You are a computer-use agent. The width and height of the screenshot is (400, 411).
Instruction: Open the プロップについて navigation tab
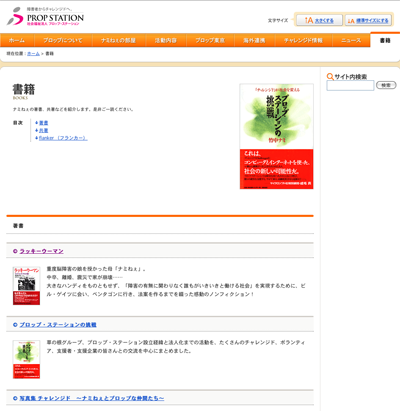(63, 40)
